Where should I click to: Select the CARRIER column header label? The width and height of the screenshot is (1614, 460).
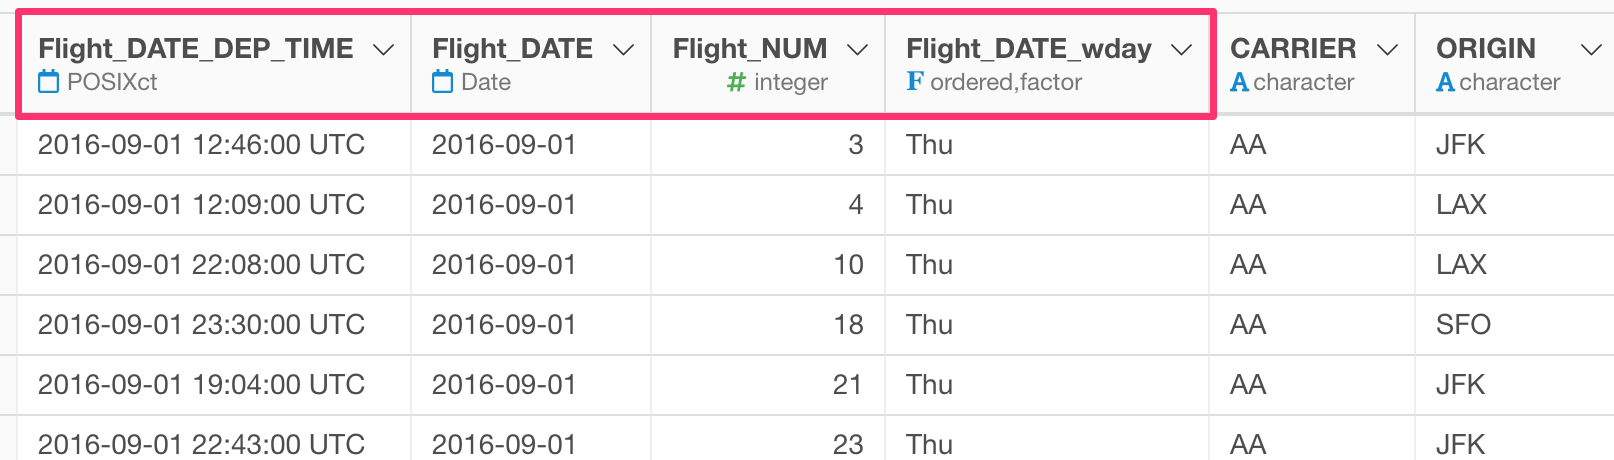1293,48
